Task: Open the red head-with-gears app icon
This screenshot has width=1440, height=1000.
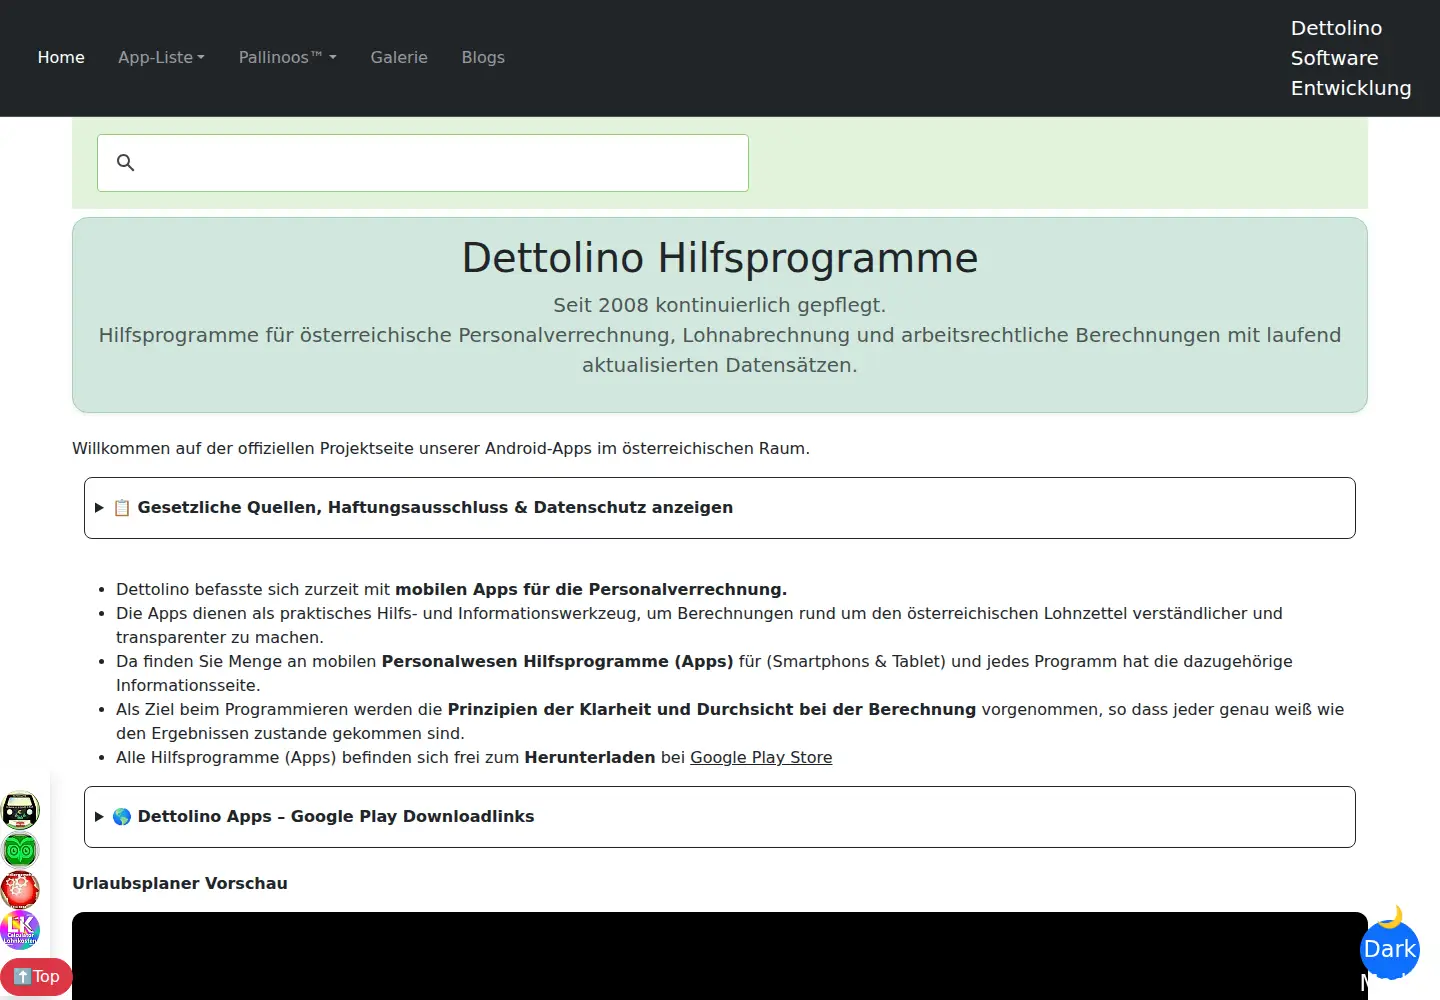Action: (x=20, y=889)
